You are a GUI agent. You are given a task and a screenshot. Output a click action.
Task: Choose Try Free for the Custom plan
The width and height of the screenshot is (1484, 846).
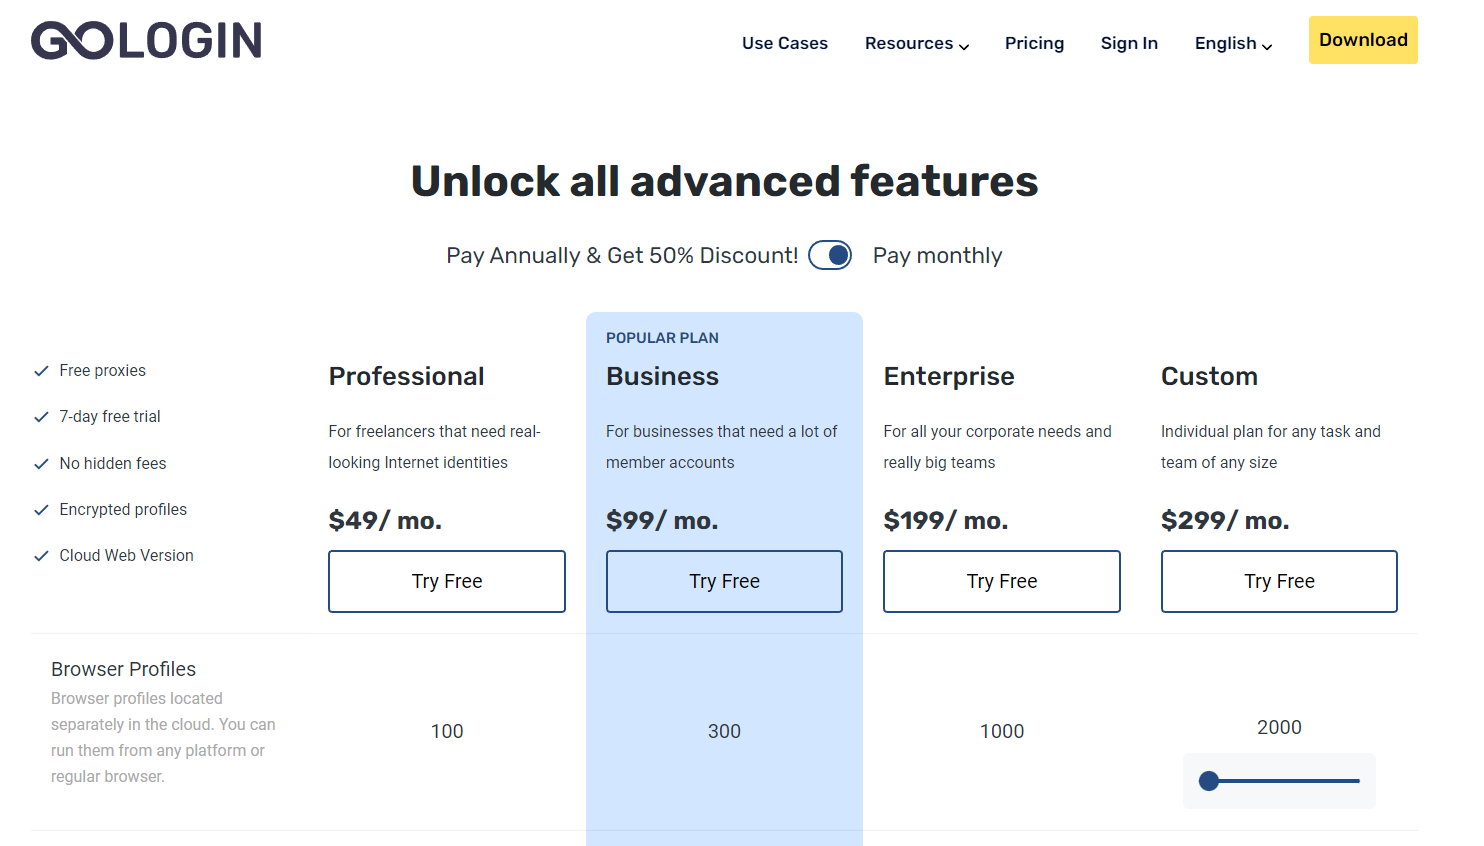[x=1279, y=581]
